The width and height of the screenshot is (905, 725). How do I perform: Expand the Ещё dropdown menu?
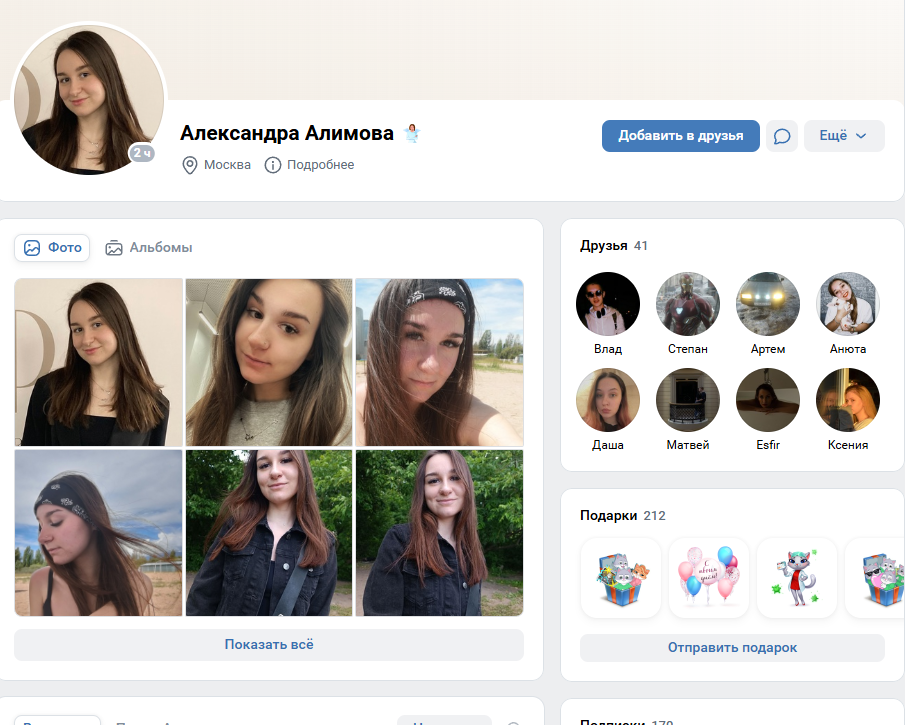844,136
